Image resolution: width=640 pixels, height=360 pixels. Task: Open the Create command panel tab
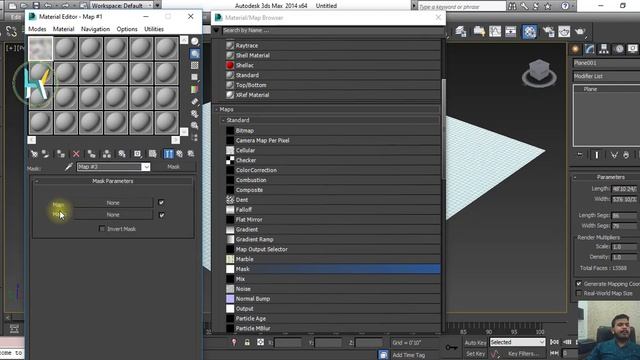tap(575, 49)
